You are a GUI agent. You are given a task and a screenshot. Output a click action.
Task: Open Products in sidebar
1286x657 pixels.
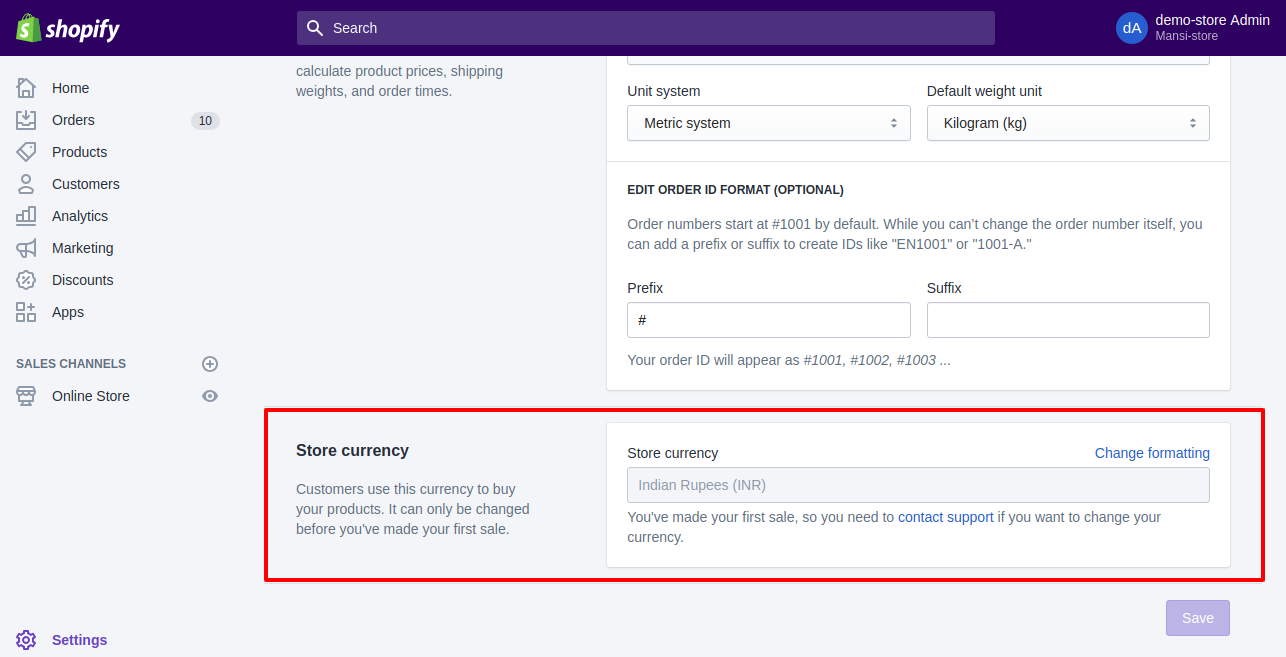[x=79, y=152]
